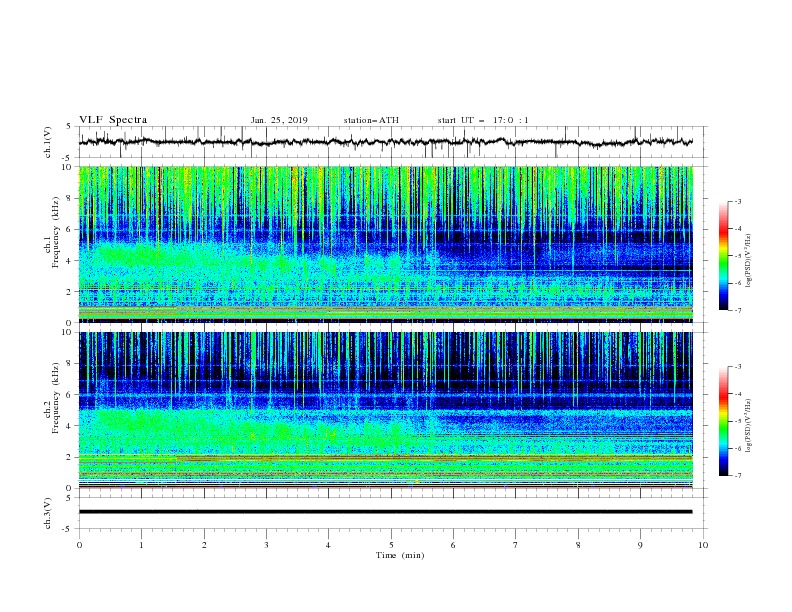This screenshot has height=612, width=792.
Task: Click time axis tick label "9"
Action: click(640, 545)
